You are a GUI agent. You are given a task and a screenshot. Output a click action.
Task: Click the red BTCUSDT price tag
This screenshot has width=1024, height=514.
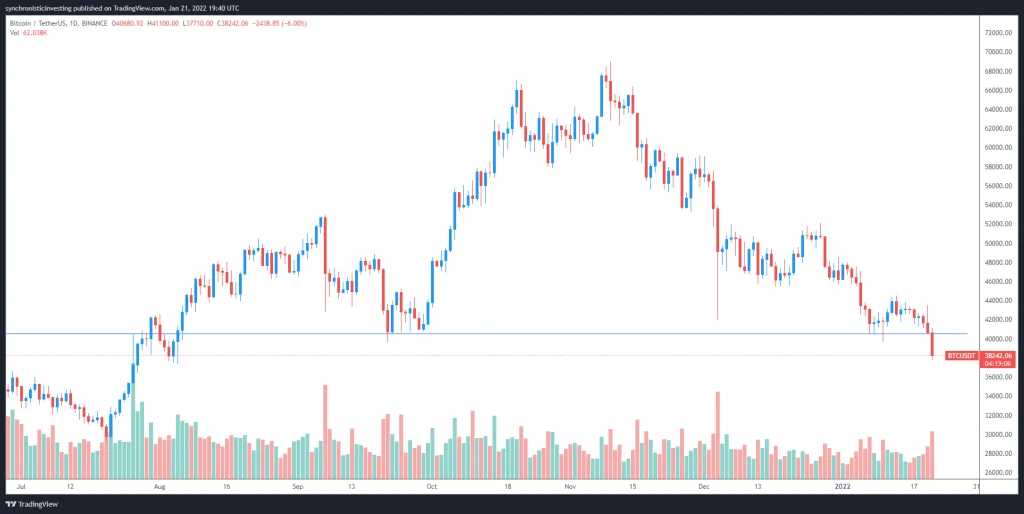pos(960,355)
